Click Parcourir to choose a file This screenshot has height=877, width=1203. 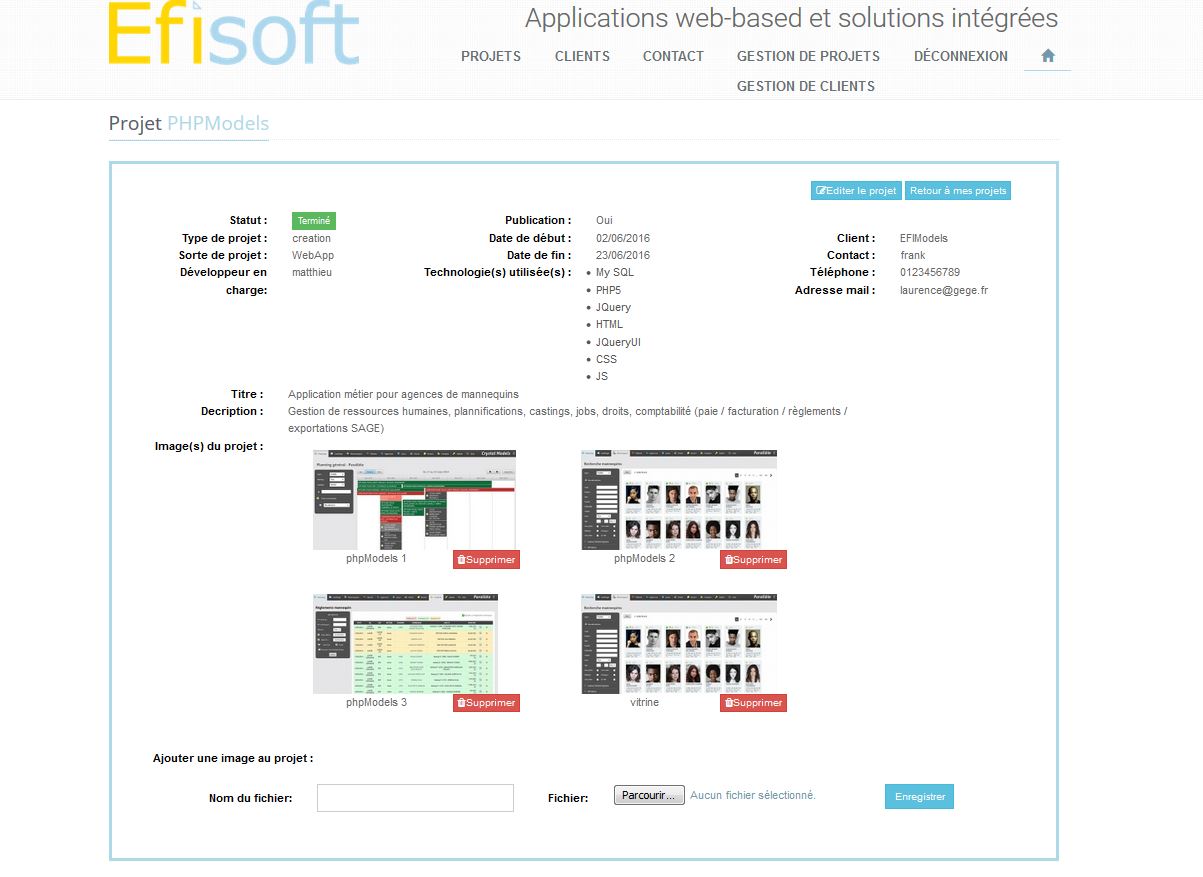pyautogui.click(x=649, y=796)
